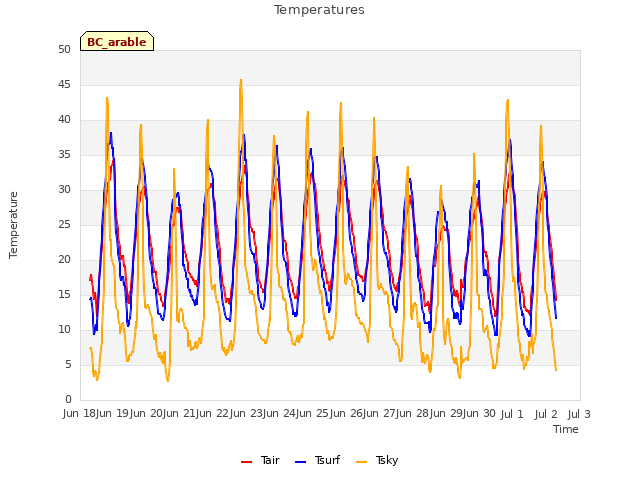Screen dimensions: 640x480
Task: Click the Time x-axis label
Action: point(566,429)
